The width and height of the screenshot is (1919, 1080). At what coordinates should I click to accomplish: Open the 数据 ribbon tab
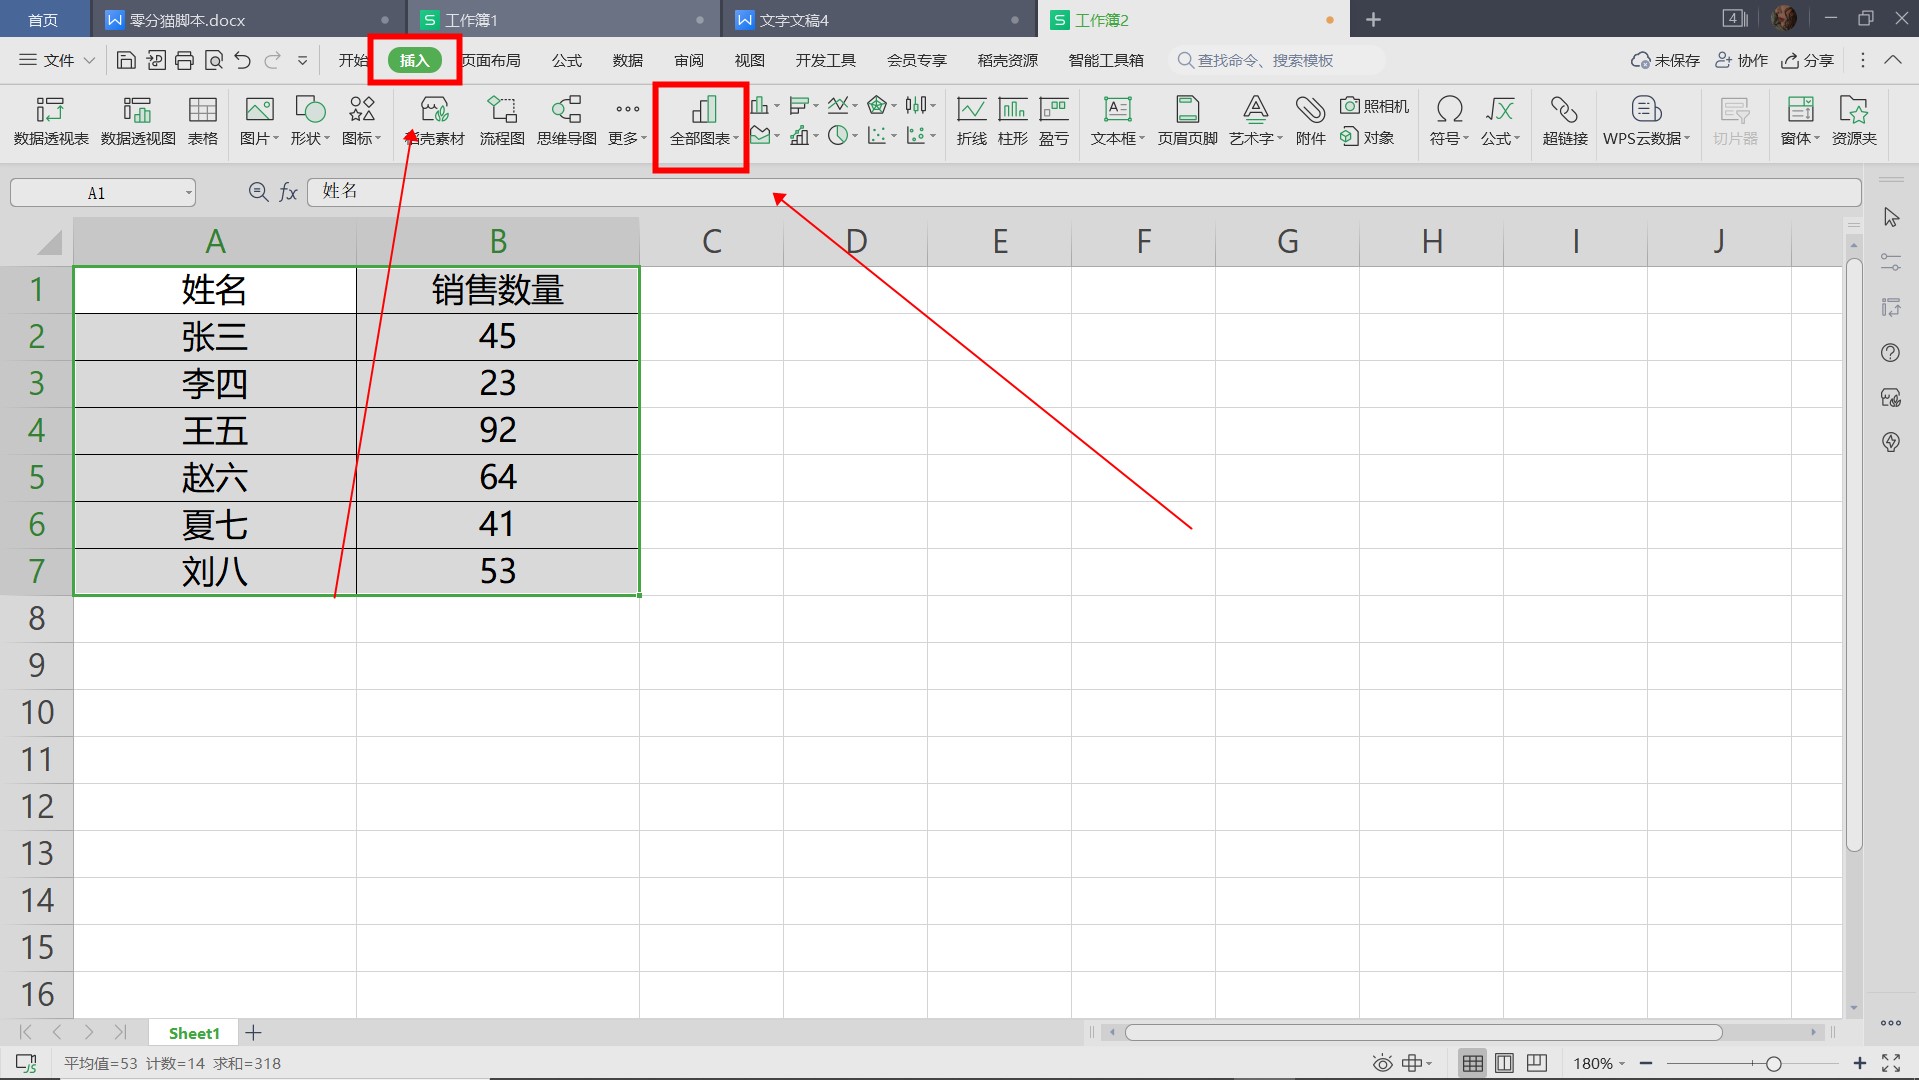pos(627,61)
